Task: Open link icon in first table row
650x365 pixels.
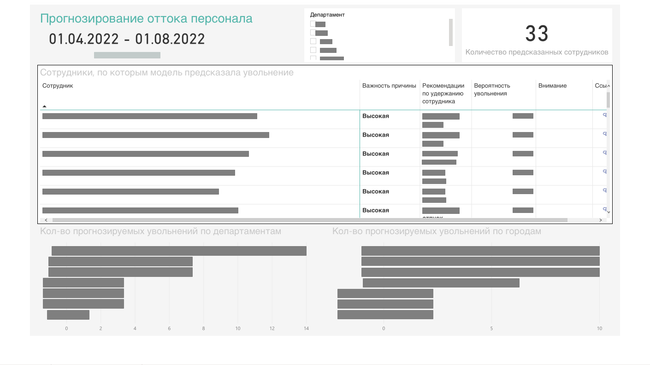Action: coord(605,115)
